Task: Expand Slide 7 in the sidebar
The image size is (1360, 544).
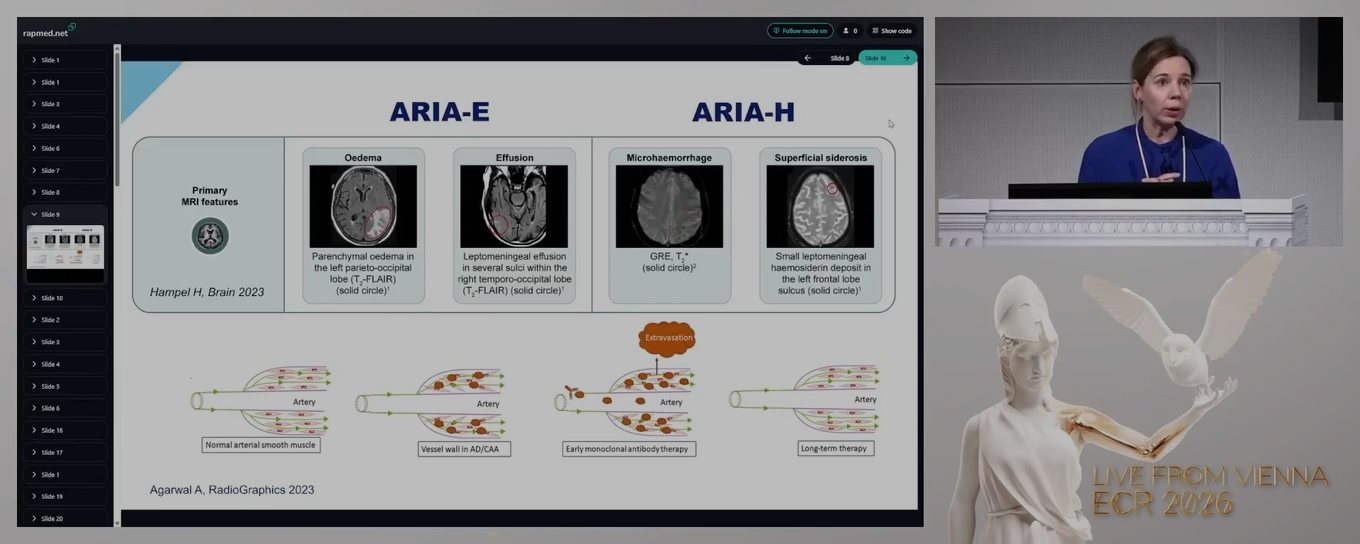Action: (34, 170)
